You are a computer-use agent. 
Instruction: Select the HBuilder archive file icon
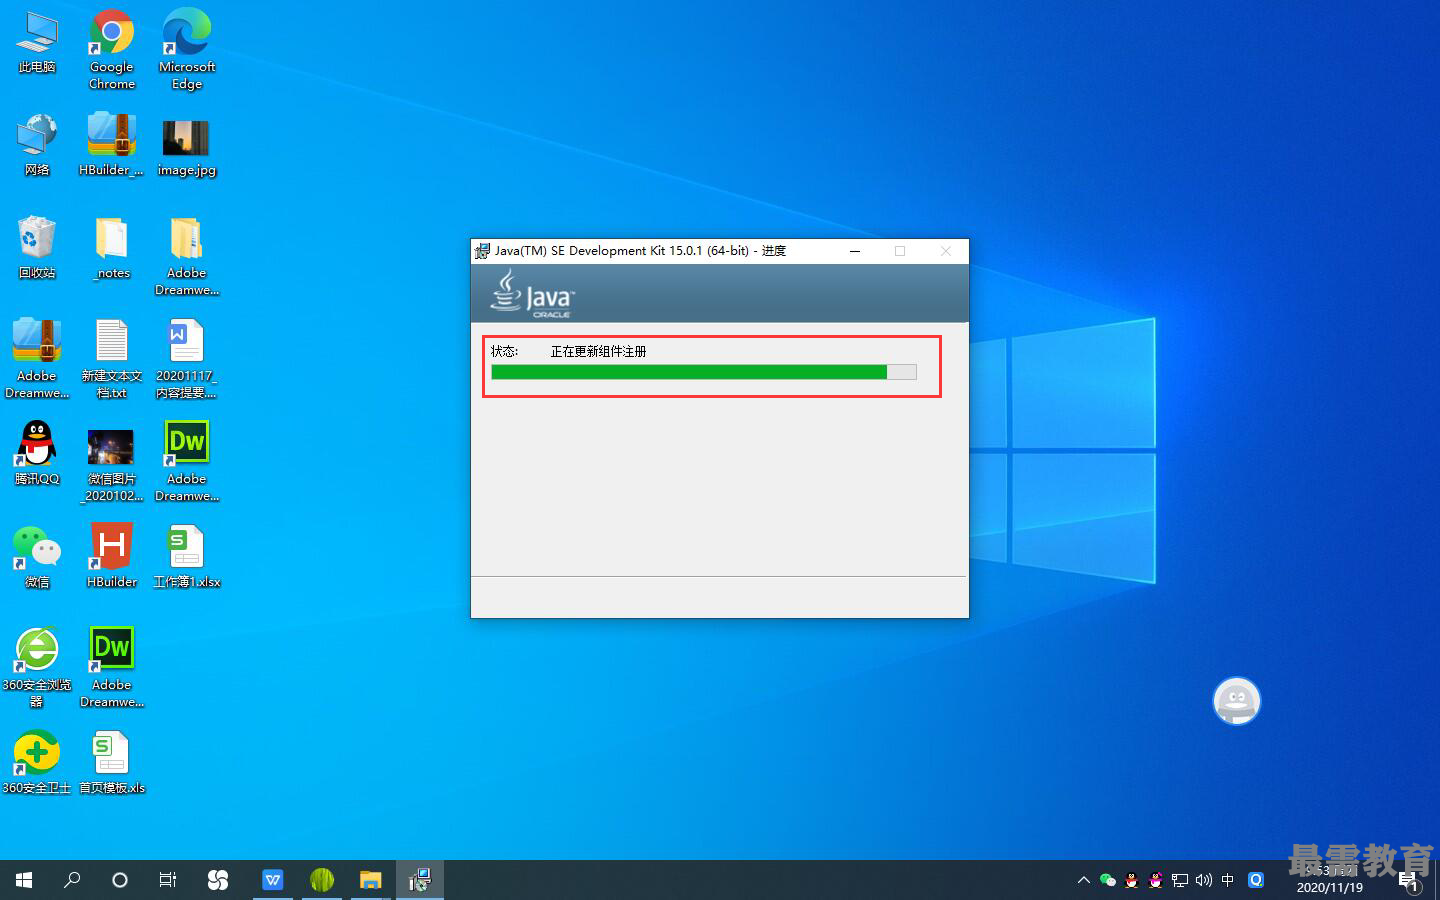[111, 145]
